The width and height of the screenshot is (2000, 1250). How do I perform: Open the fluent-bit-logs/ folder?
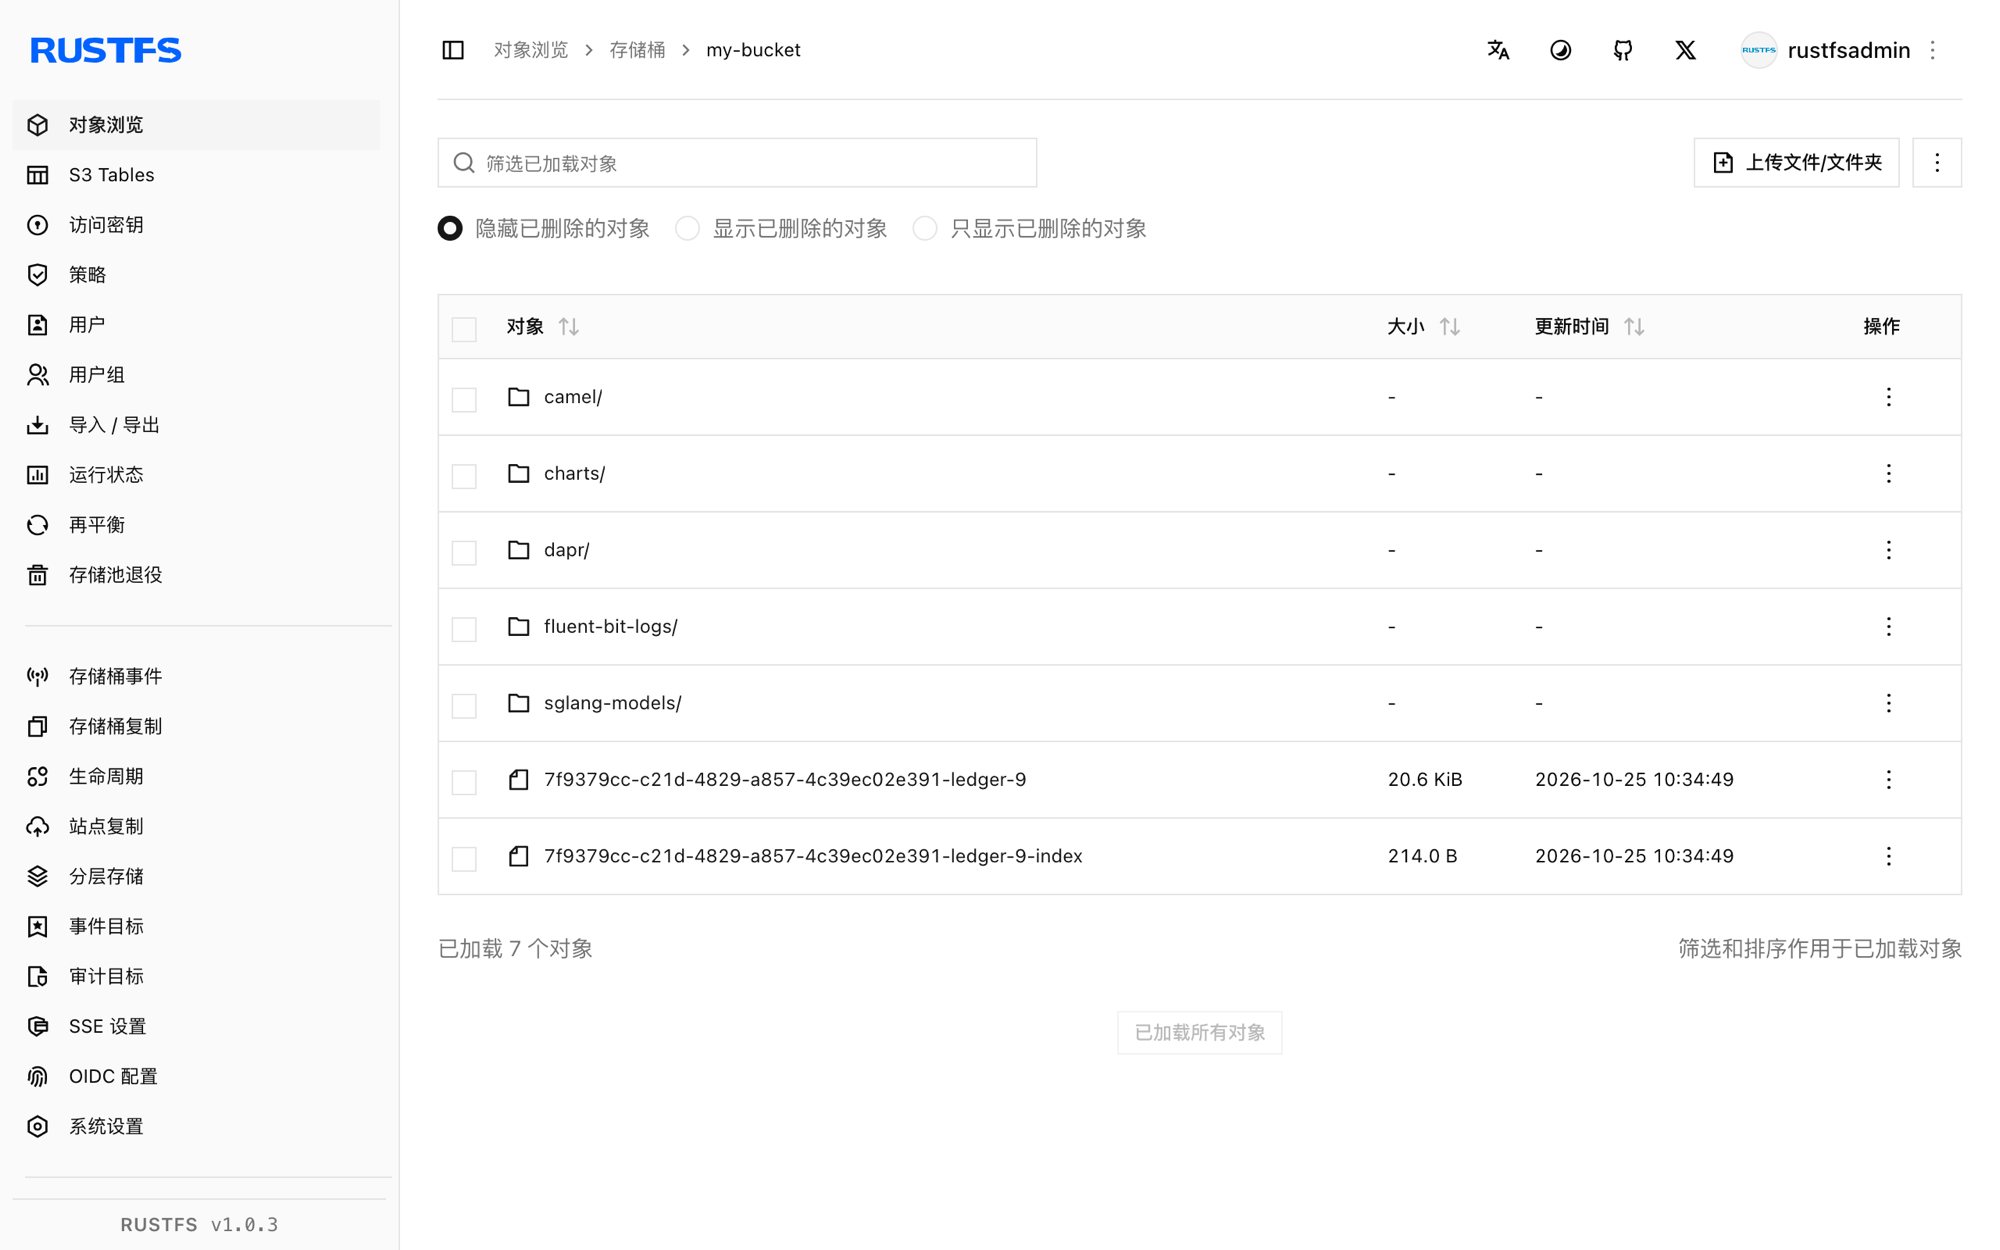pyautogui.click(x=610, y=626)
